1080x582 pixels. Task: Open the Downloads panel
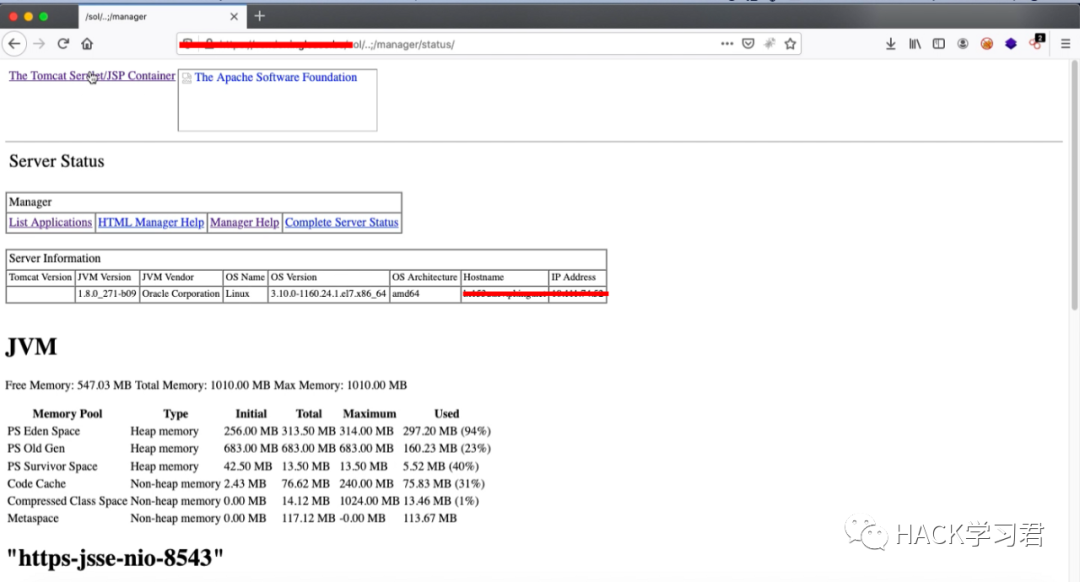891,43
